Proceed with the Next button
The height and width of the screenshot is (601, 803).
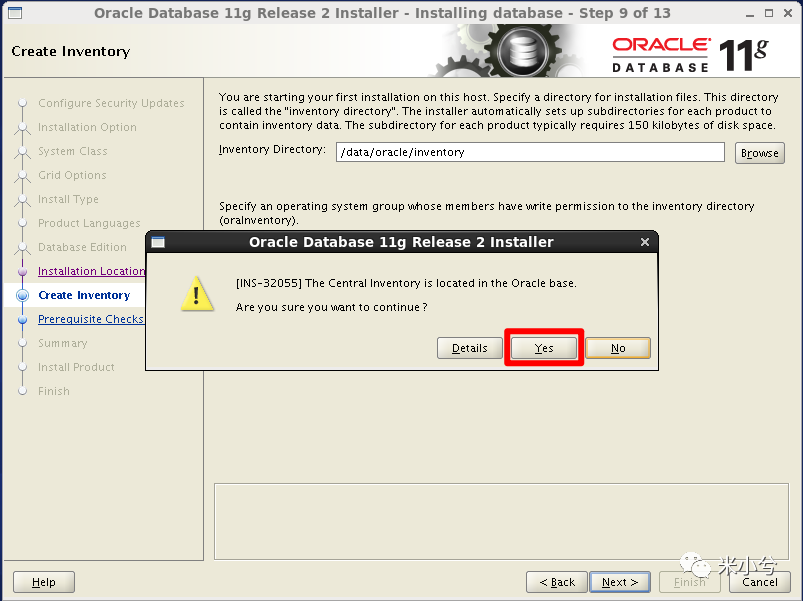tap(620, 582)
